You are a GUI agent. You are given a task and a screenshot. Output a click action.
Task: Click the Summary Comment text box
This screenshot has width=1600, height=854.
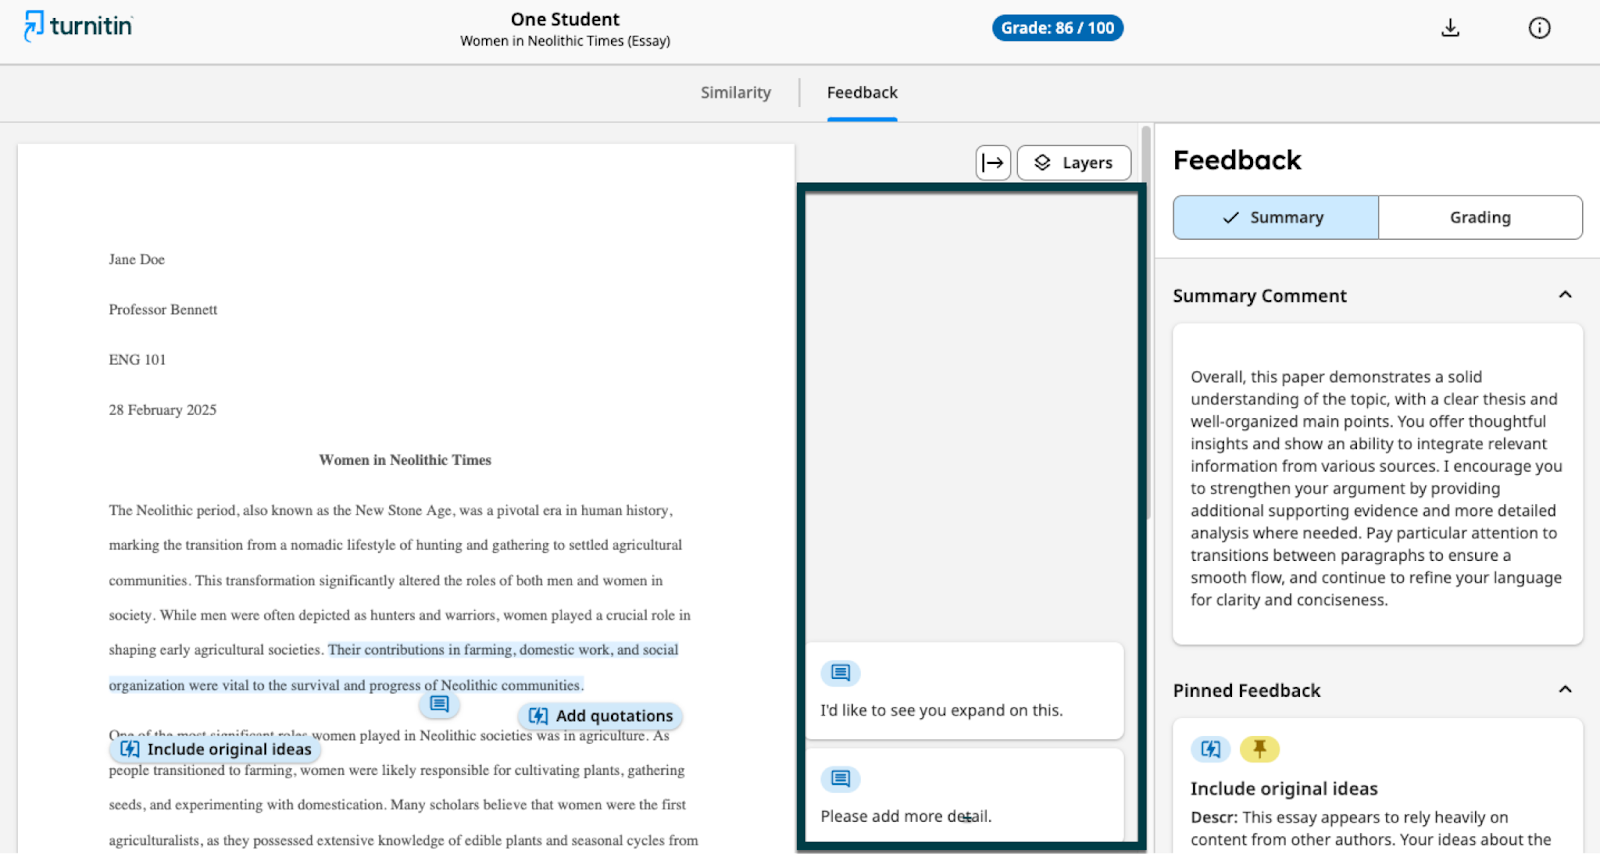coord(1377,484)
